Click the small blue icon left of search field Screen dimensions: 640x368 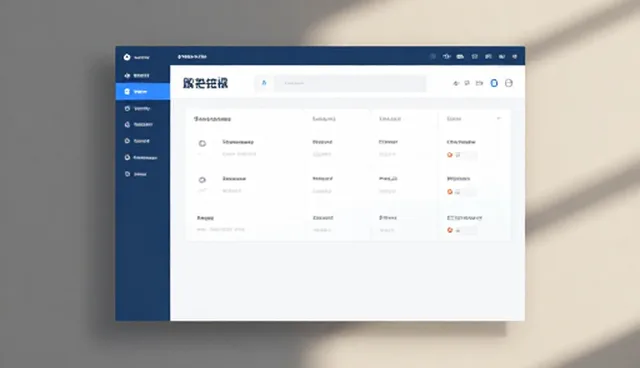pos(264,83)
